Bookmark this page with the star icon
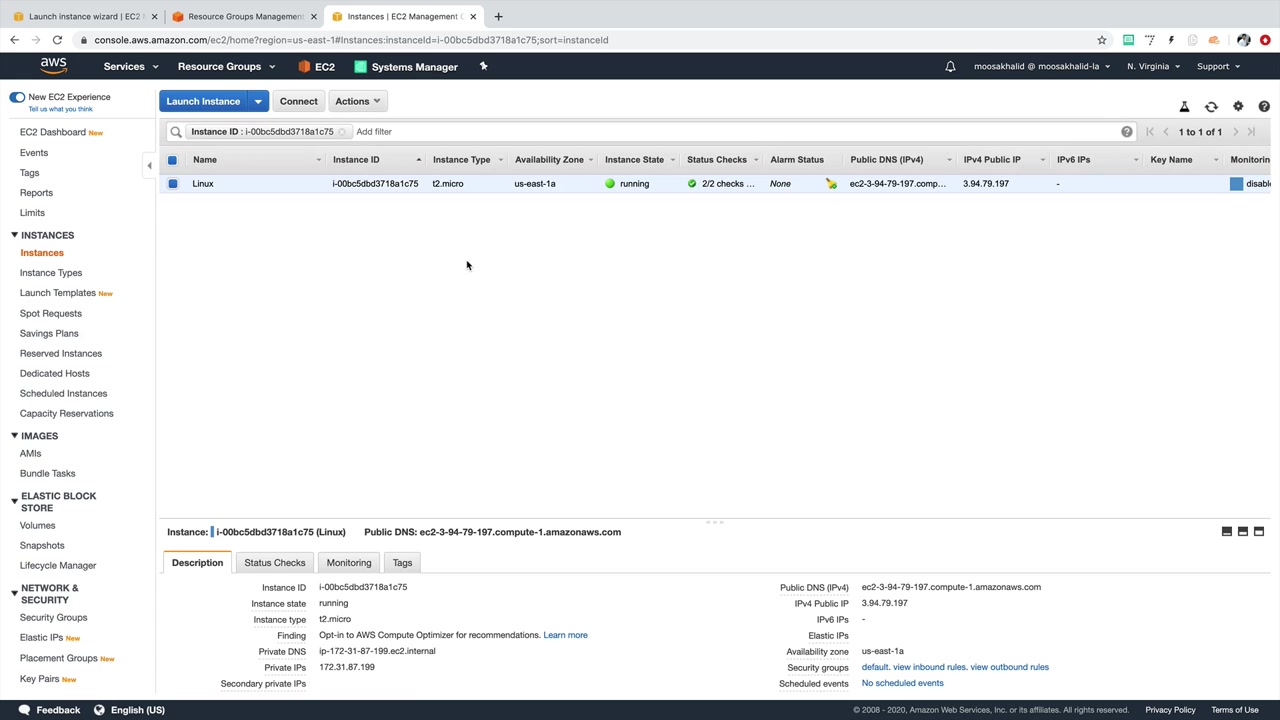Image resolution: width=1280 pixels, height=720 pixels. click(1102, 40)
